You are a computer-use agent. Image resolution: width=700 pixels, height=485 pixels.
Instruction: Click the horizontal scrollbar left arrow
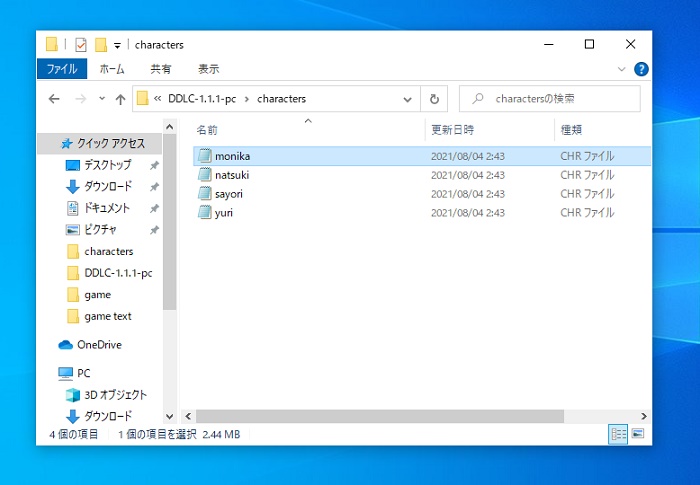pyautogui.click(x=188, y=416)
